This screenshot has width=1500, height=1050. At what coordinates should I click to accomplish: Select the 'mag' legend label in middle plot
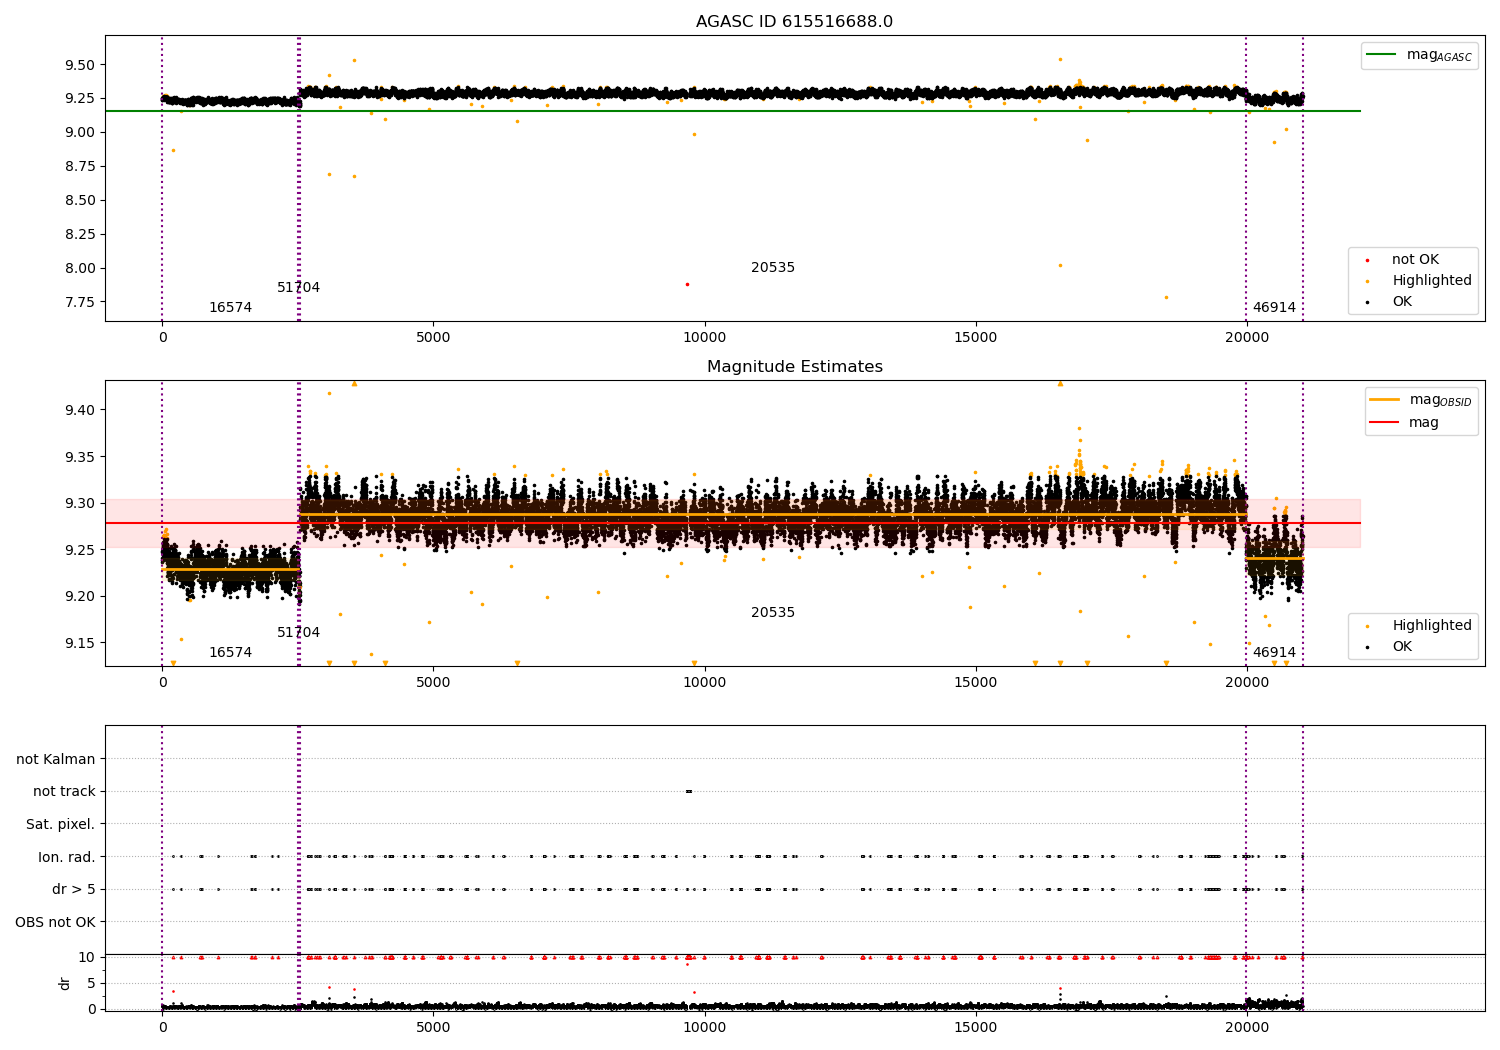click(x=1424, y=423)
